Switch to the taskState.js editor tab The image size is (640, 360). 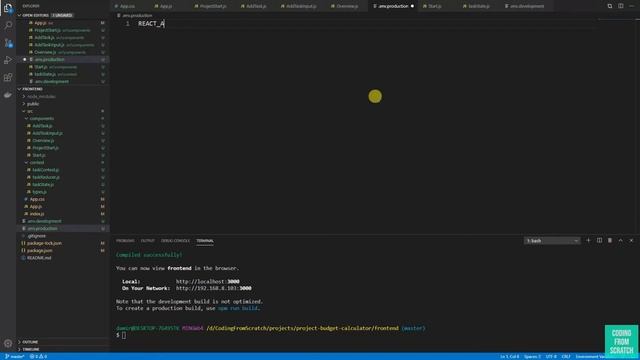(x=478, y=6)
